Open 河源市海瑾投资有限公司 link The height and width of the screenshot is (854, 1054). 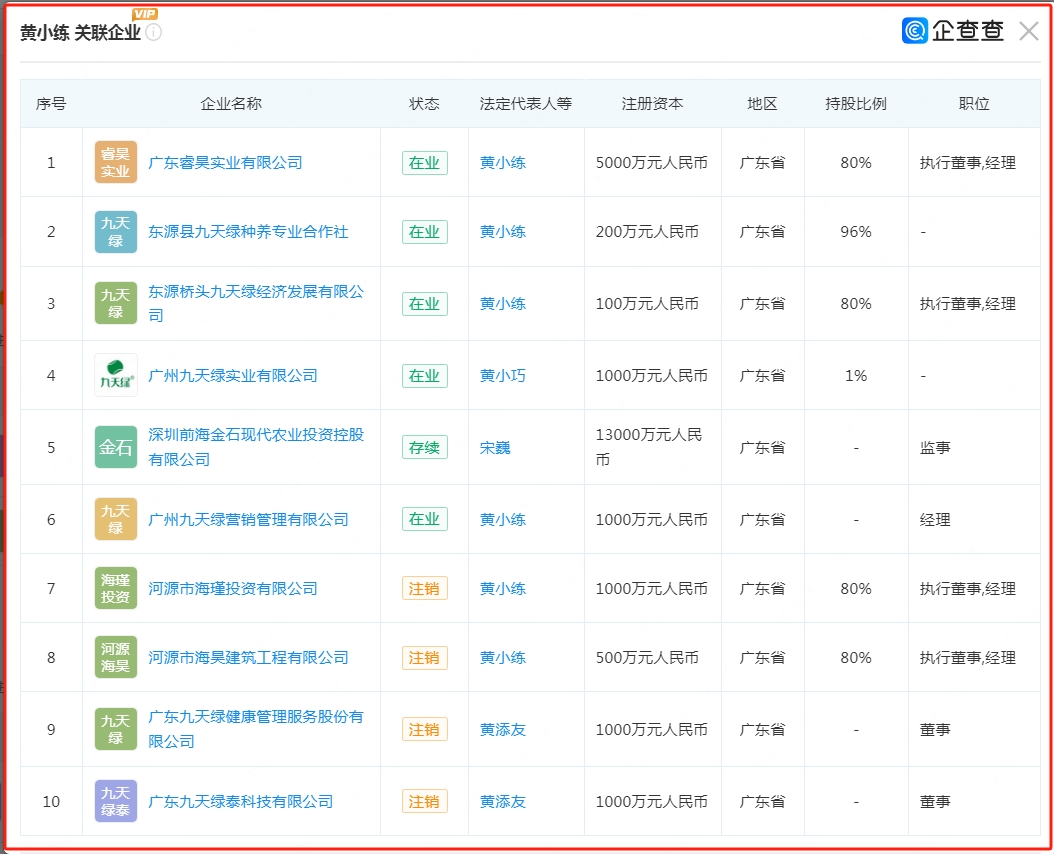(x=233, y=589)
